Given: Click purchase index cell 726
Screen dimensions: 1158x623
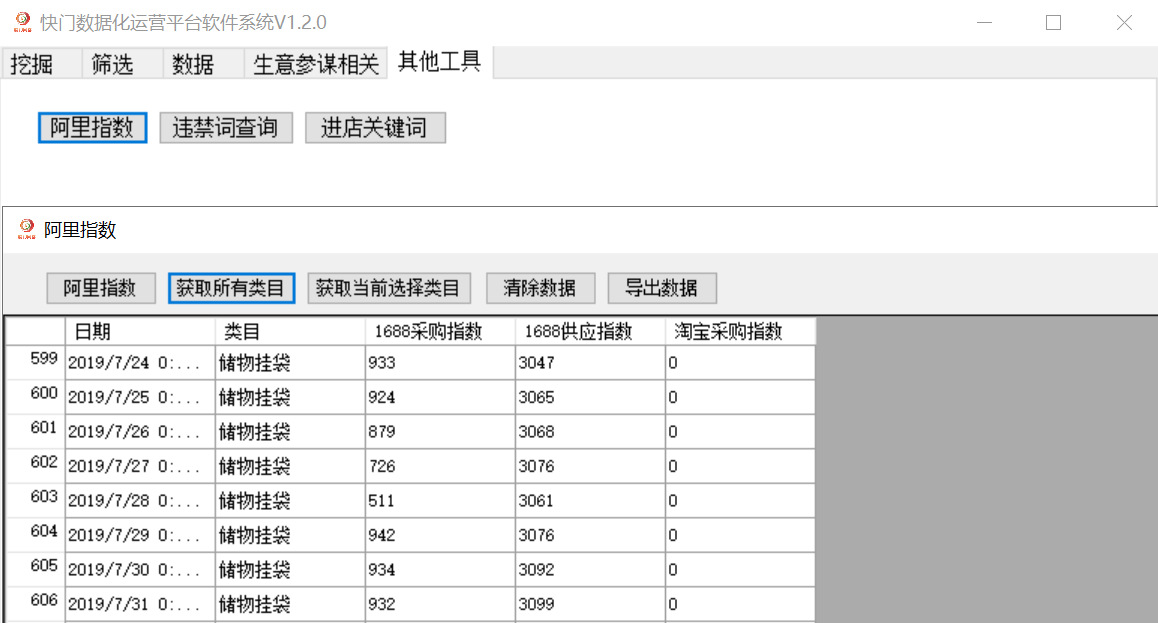Looking at the screenshot, I should pyautogui.click(x=440, y=466).
